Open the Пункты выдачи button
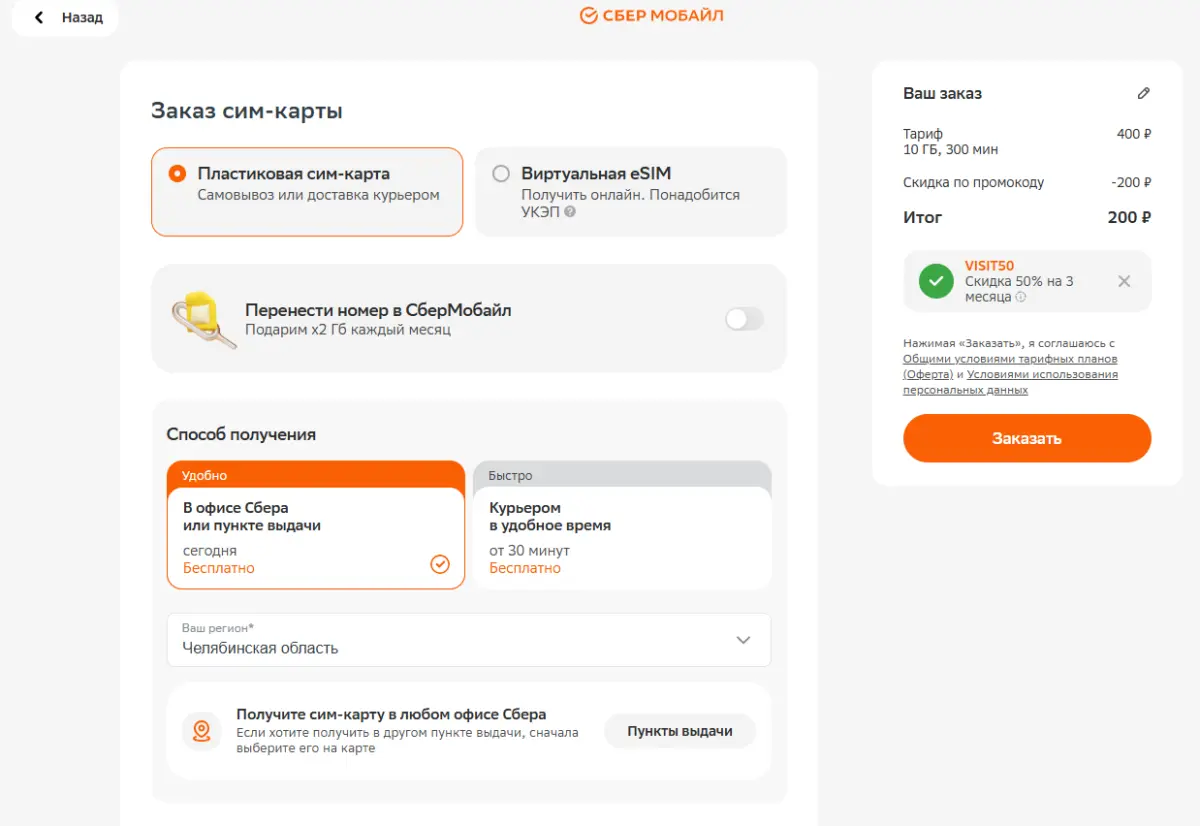Image resolution: width=1200 pixels, height=826 pixels. coord(680,731)
